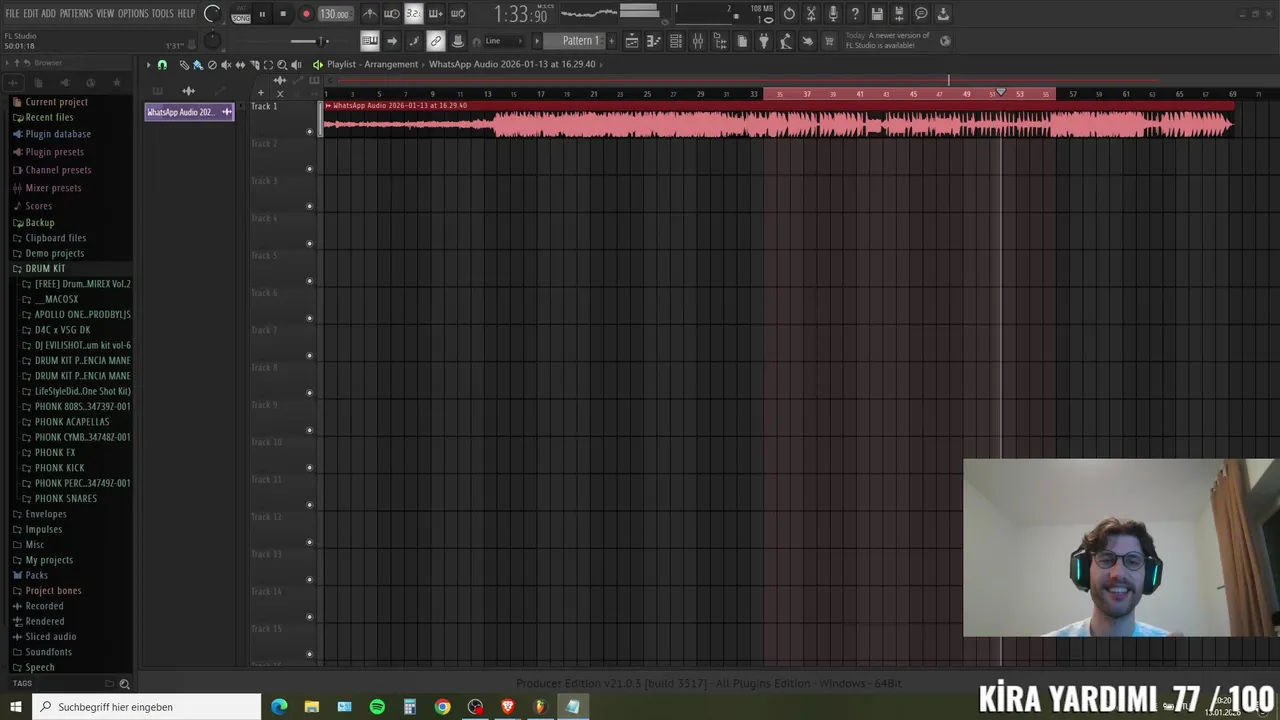
Task: Expand the Sliced audio folder
Action: pyautogui.click(x=50, y=636)
